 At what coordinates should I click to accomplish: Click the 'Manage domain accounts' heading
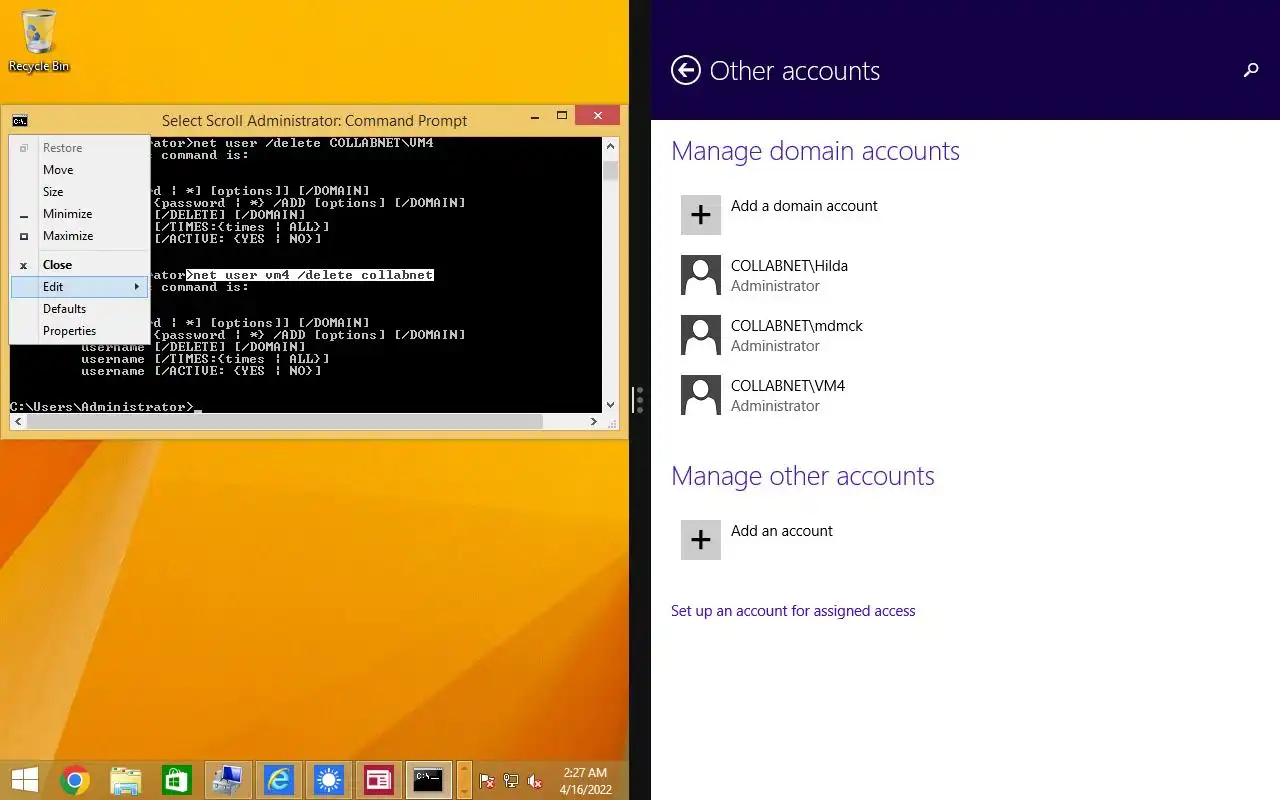pyautogui.click(x=815, y=151)
